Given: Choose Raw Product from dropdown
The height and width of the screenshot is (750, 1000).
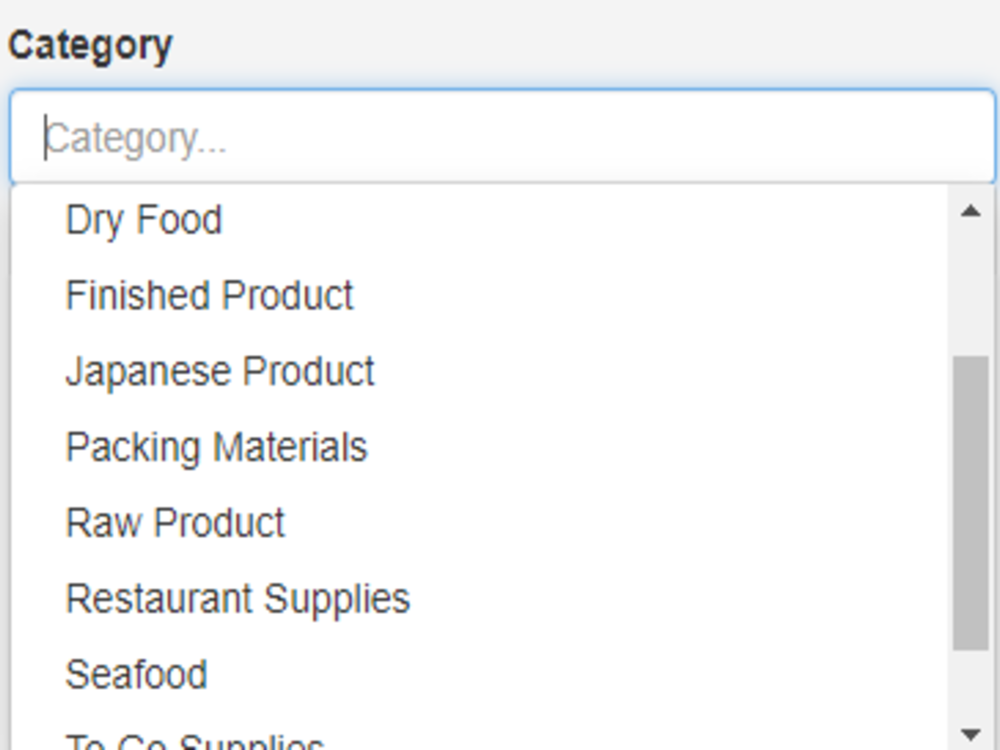Looking at the screenshot, I should click(x=480, y=523).
